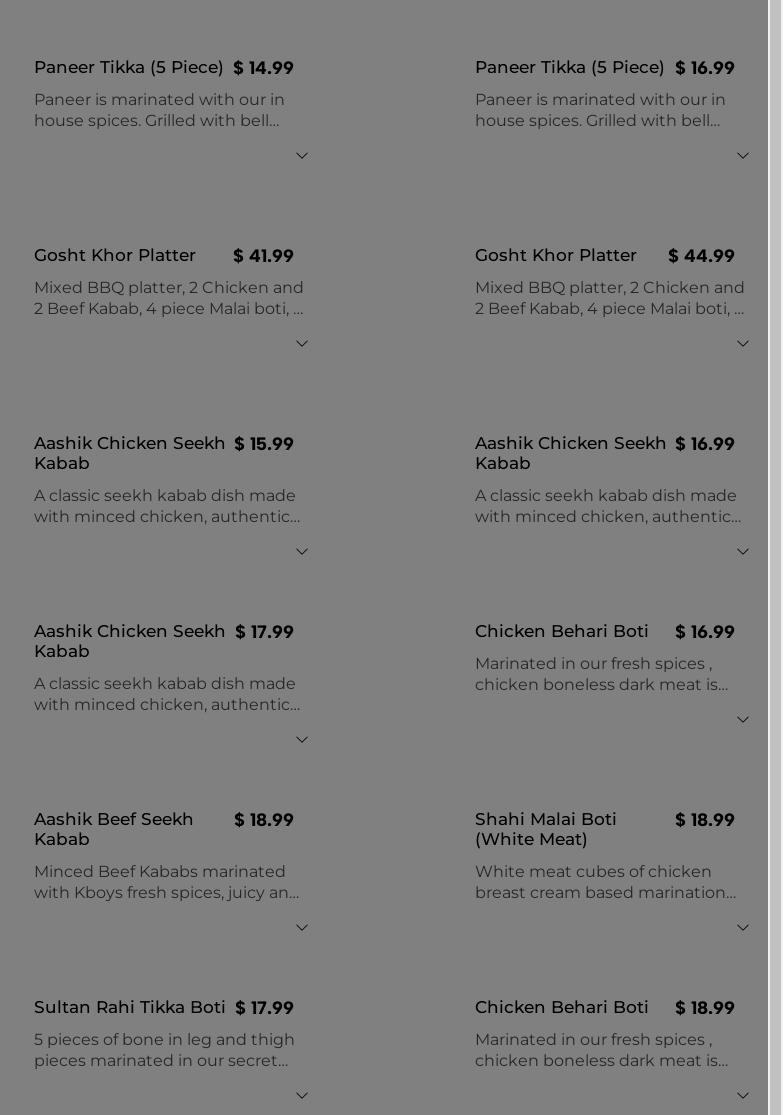Expand the $17.99 Aashik Chicken Seekh Kabab chevron
Screen dimensions: 783x1115
pyautogui.click(x=302, y=740)
